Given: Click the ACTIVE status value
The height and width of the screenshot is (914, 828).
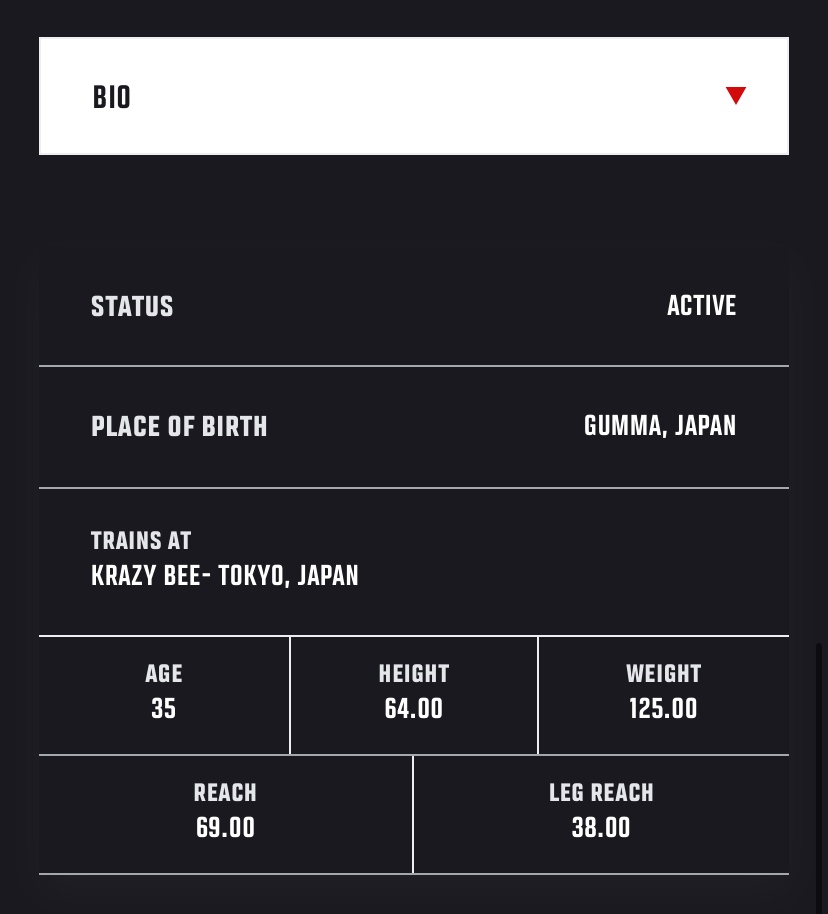Looking at the screenshot, I should pyautogui.click(x=701, y=305).
